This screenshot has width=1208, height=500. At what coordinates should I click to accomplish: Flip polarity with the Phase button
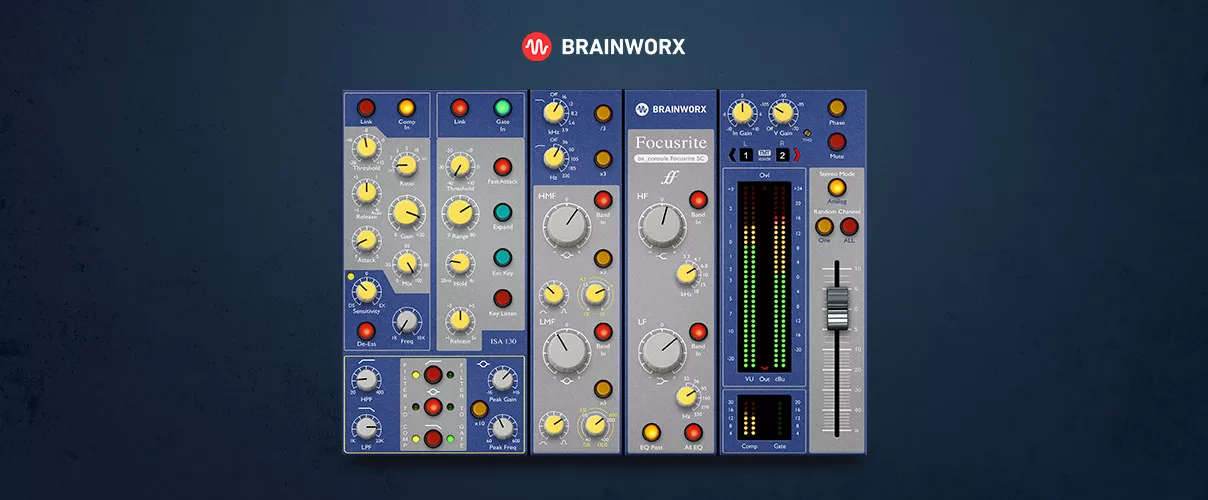coord(836,108)
